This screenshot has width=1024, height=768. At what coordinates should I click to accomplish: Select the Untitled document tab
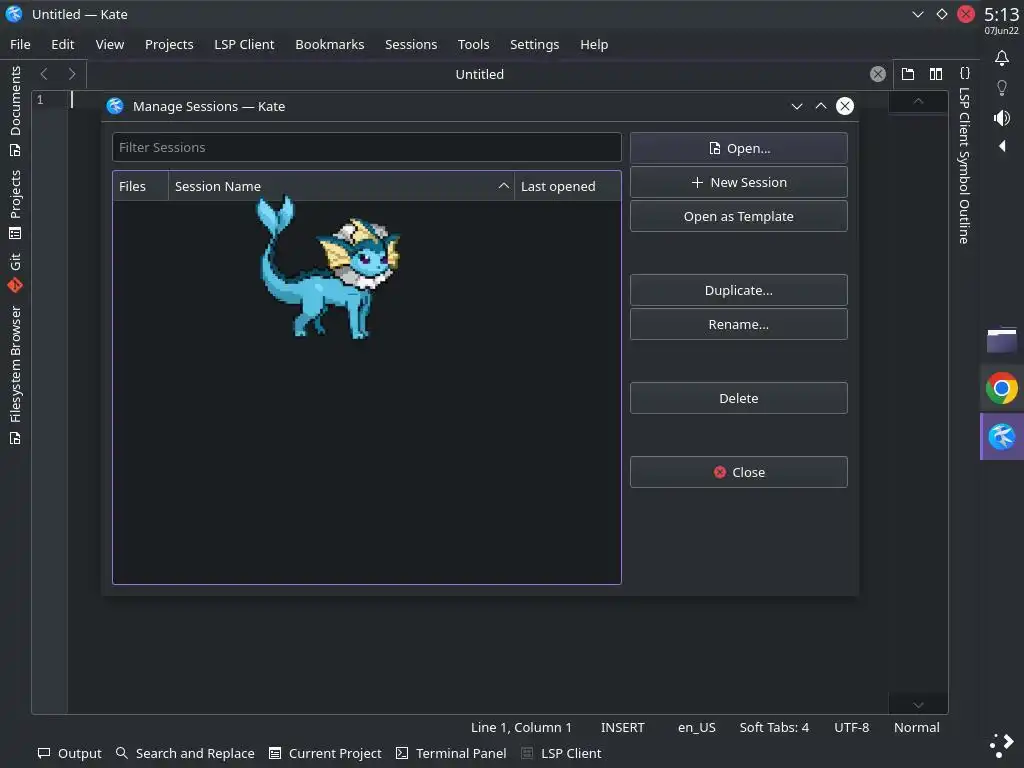point(479,74)
